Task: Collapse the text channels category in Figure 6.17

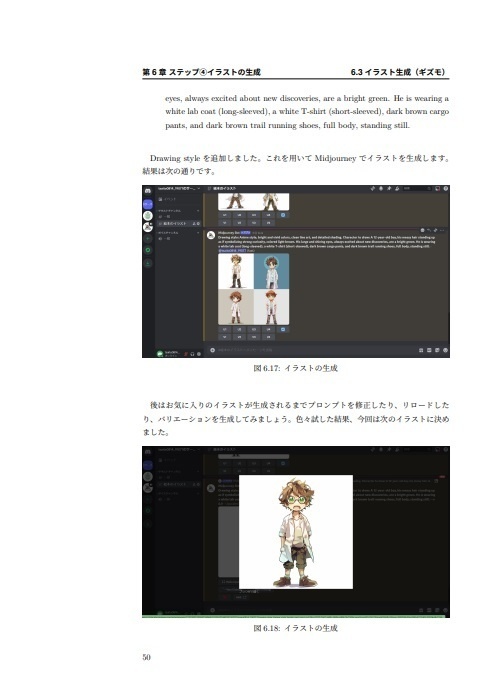Action: tap(169, 211)
